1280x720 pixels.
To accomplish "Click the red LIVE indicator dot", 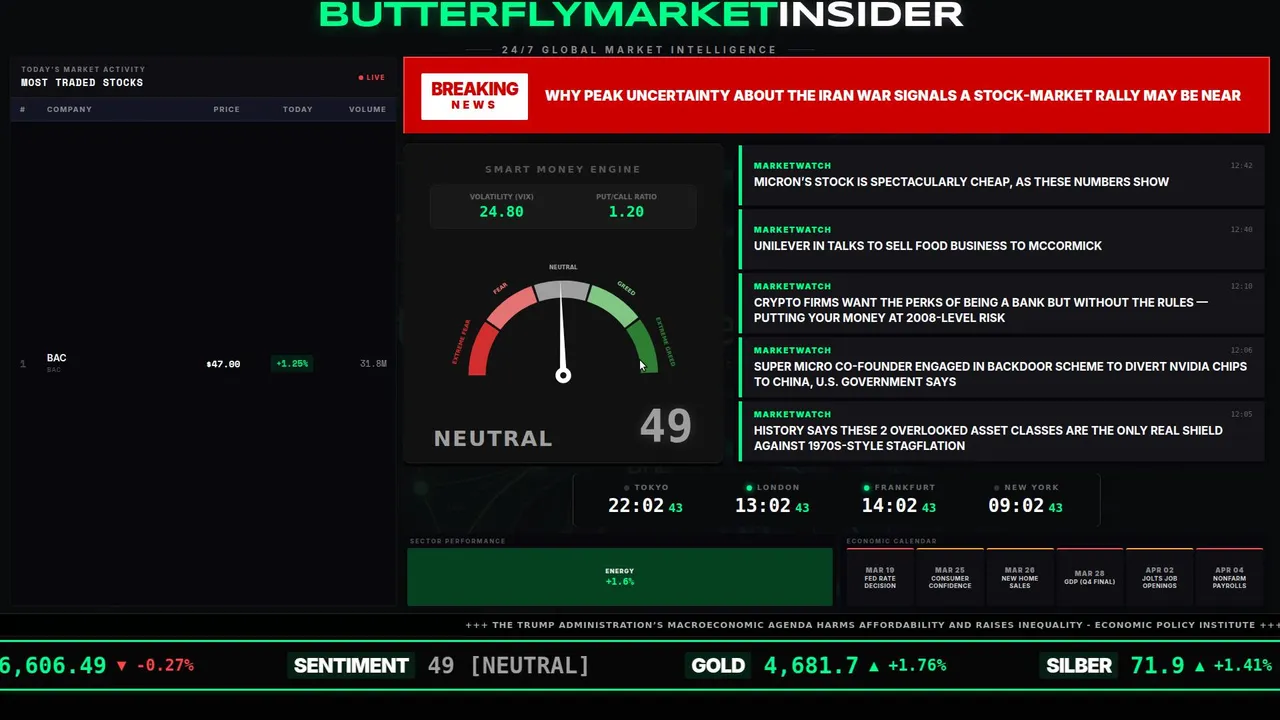I will pos(361,78).
